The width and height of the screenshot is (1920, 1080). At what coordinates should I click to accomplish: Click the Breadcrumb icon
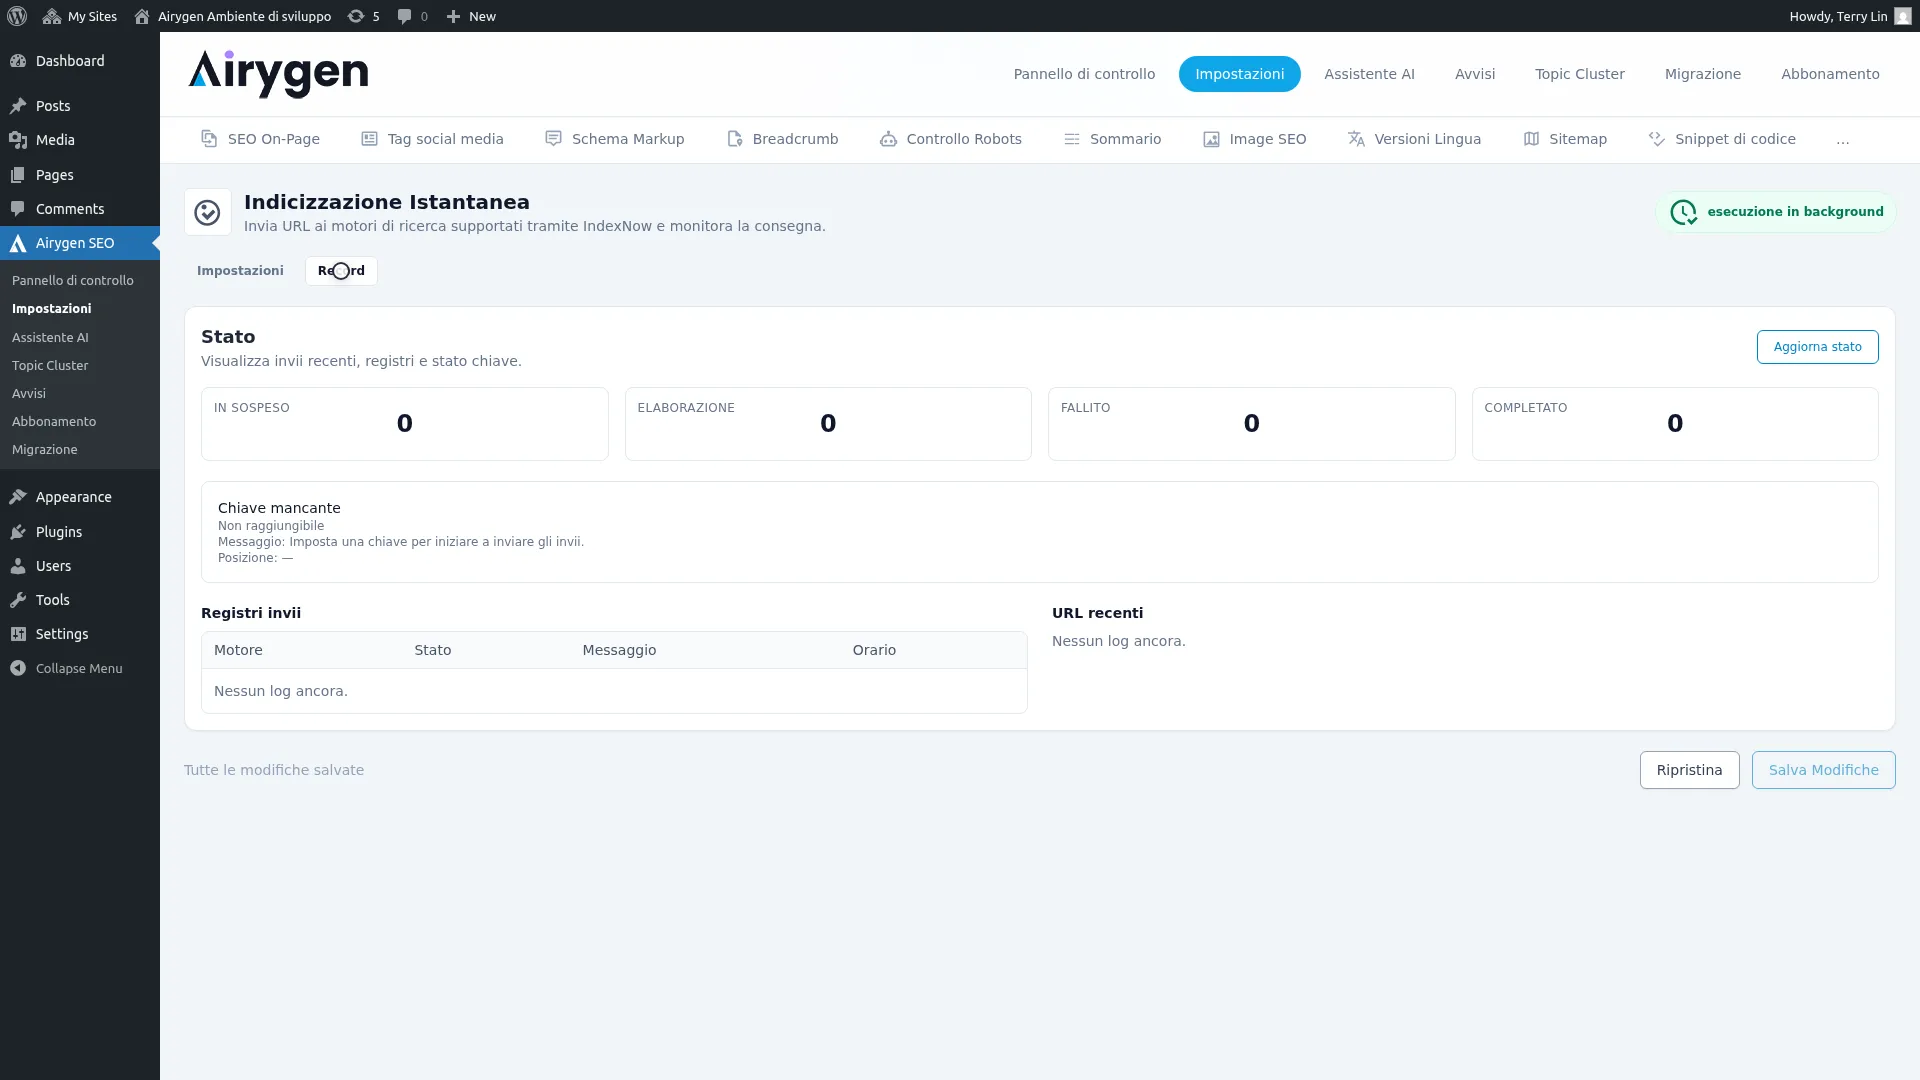pyautogui.click(x=734, y=139)
